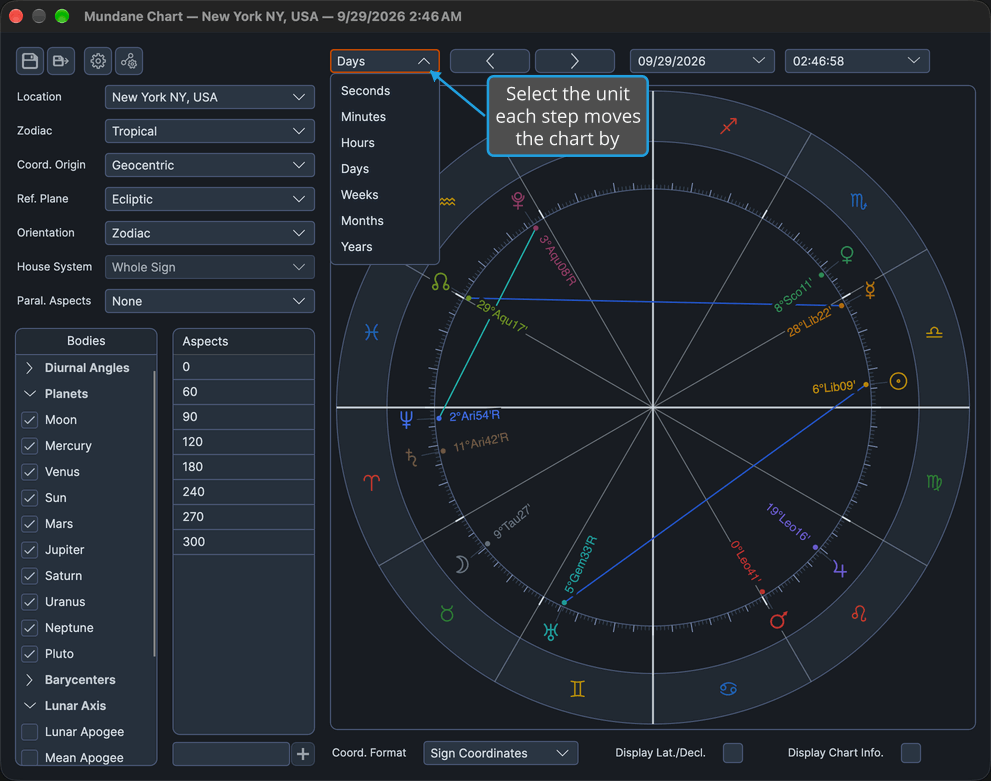
Task: Expand the Diurnal Angles group
Action: (x=29, y=368)
